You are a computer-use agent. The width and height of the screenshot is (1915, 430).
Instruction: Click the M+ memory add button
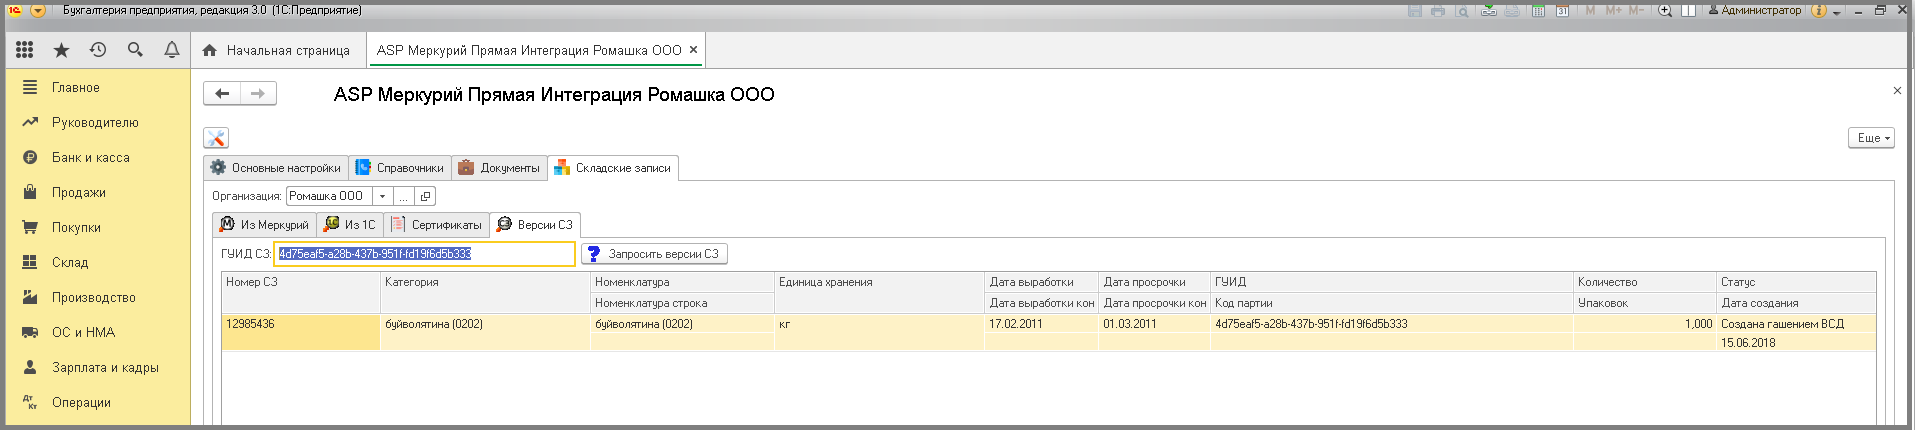pos(1613,11)
